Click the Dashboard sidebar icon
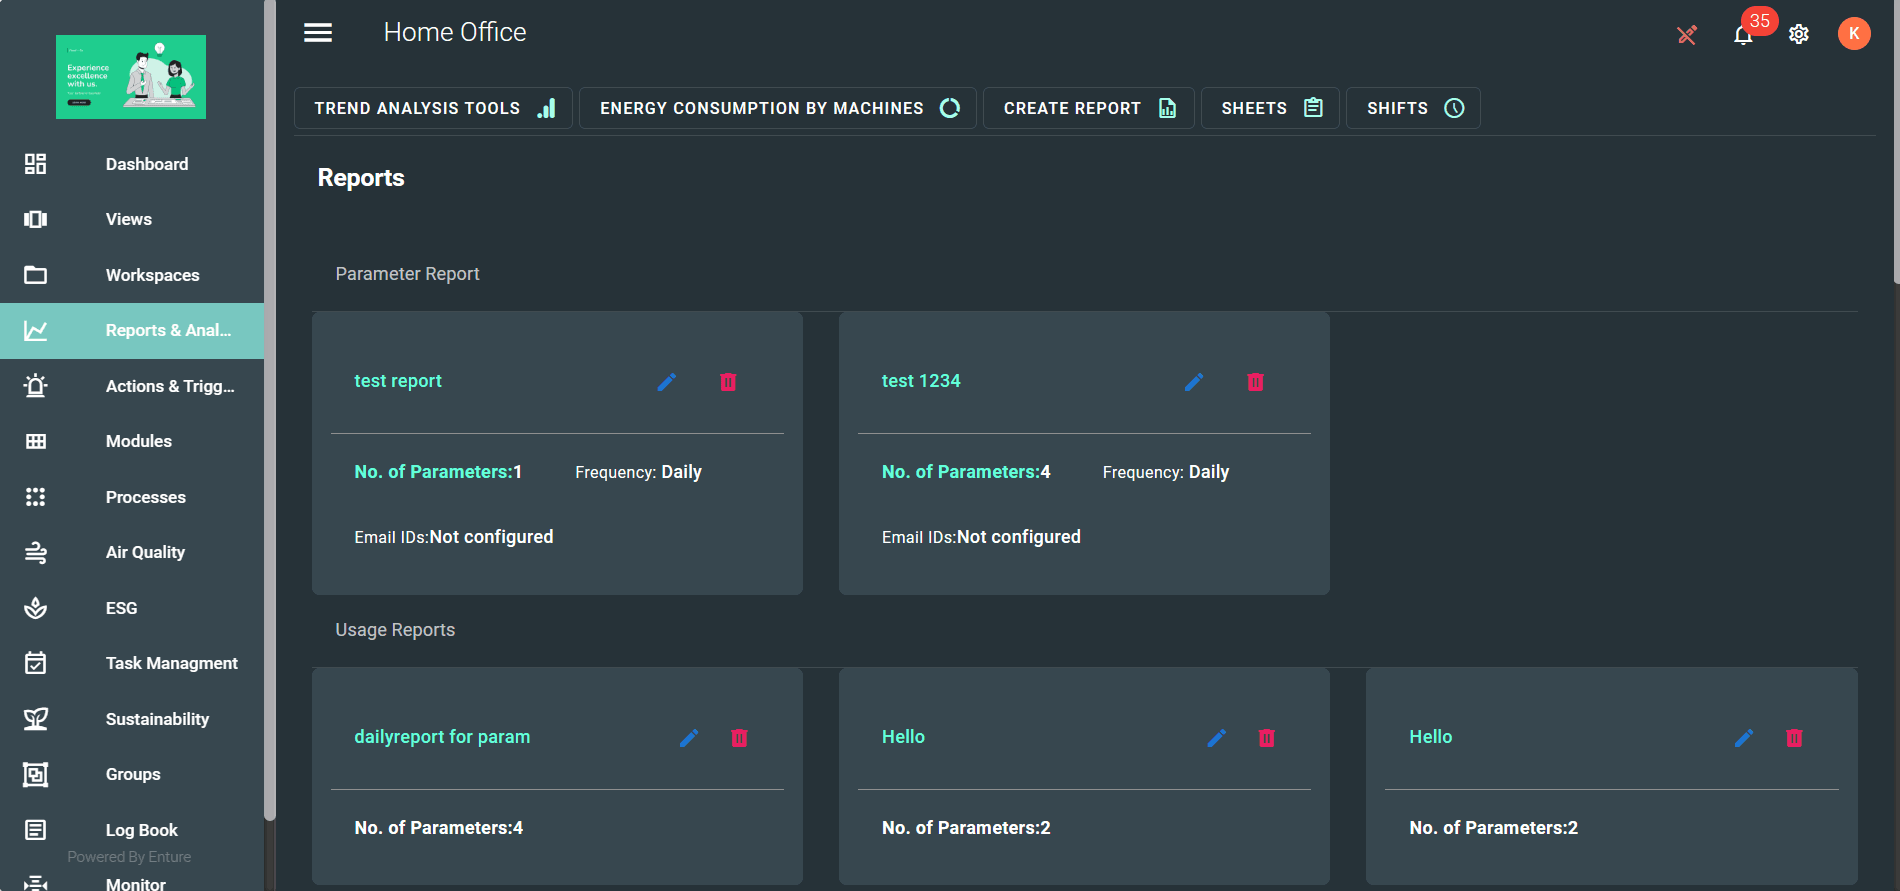Screen dimensions: 1900x891 pyautogui.click(x=36, y=164)
